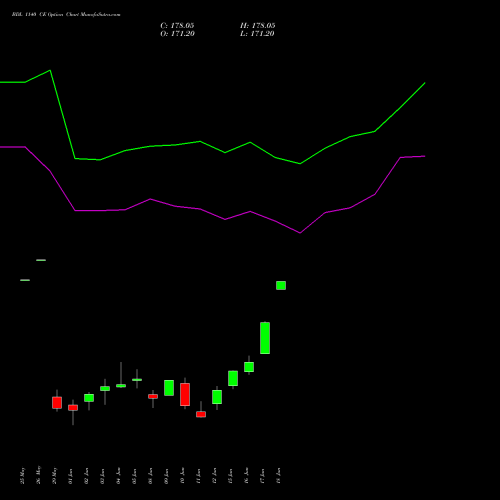Select the 10 Jun date label
The height and width of the screenshot is (500, 500).
coord(182,476)
